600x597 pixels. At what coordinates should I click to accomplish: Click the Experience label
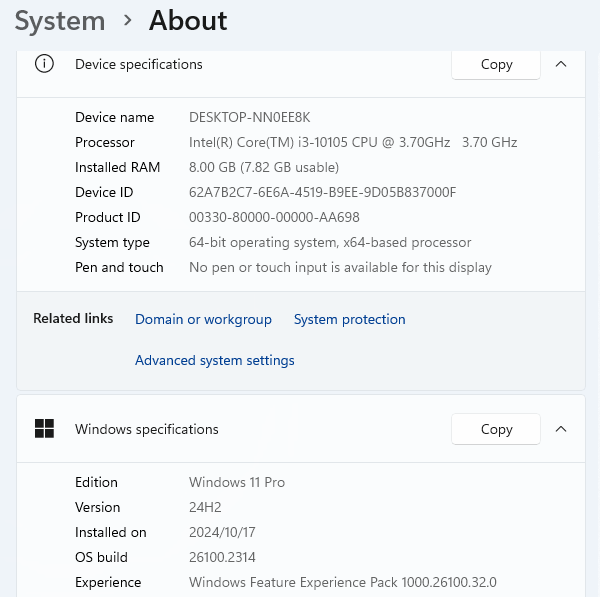click(108, 582)
